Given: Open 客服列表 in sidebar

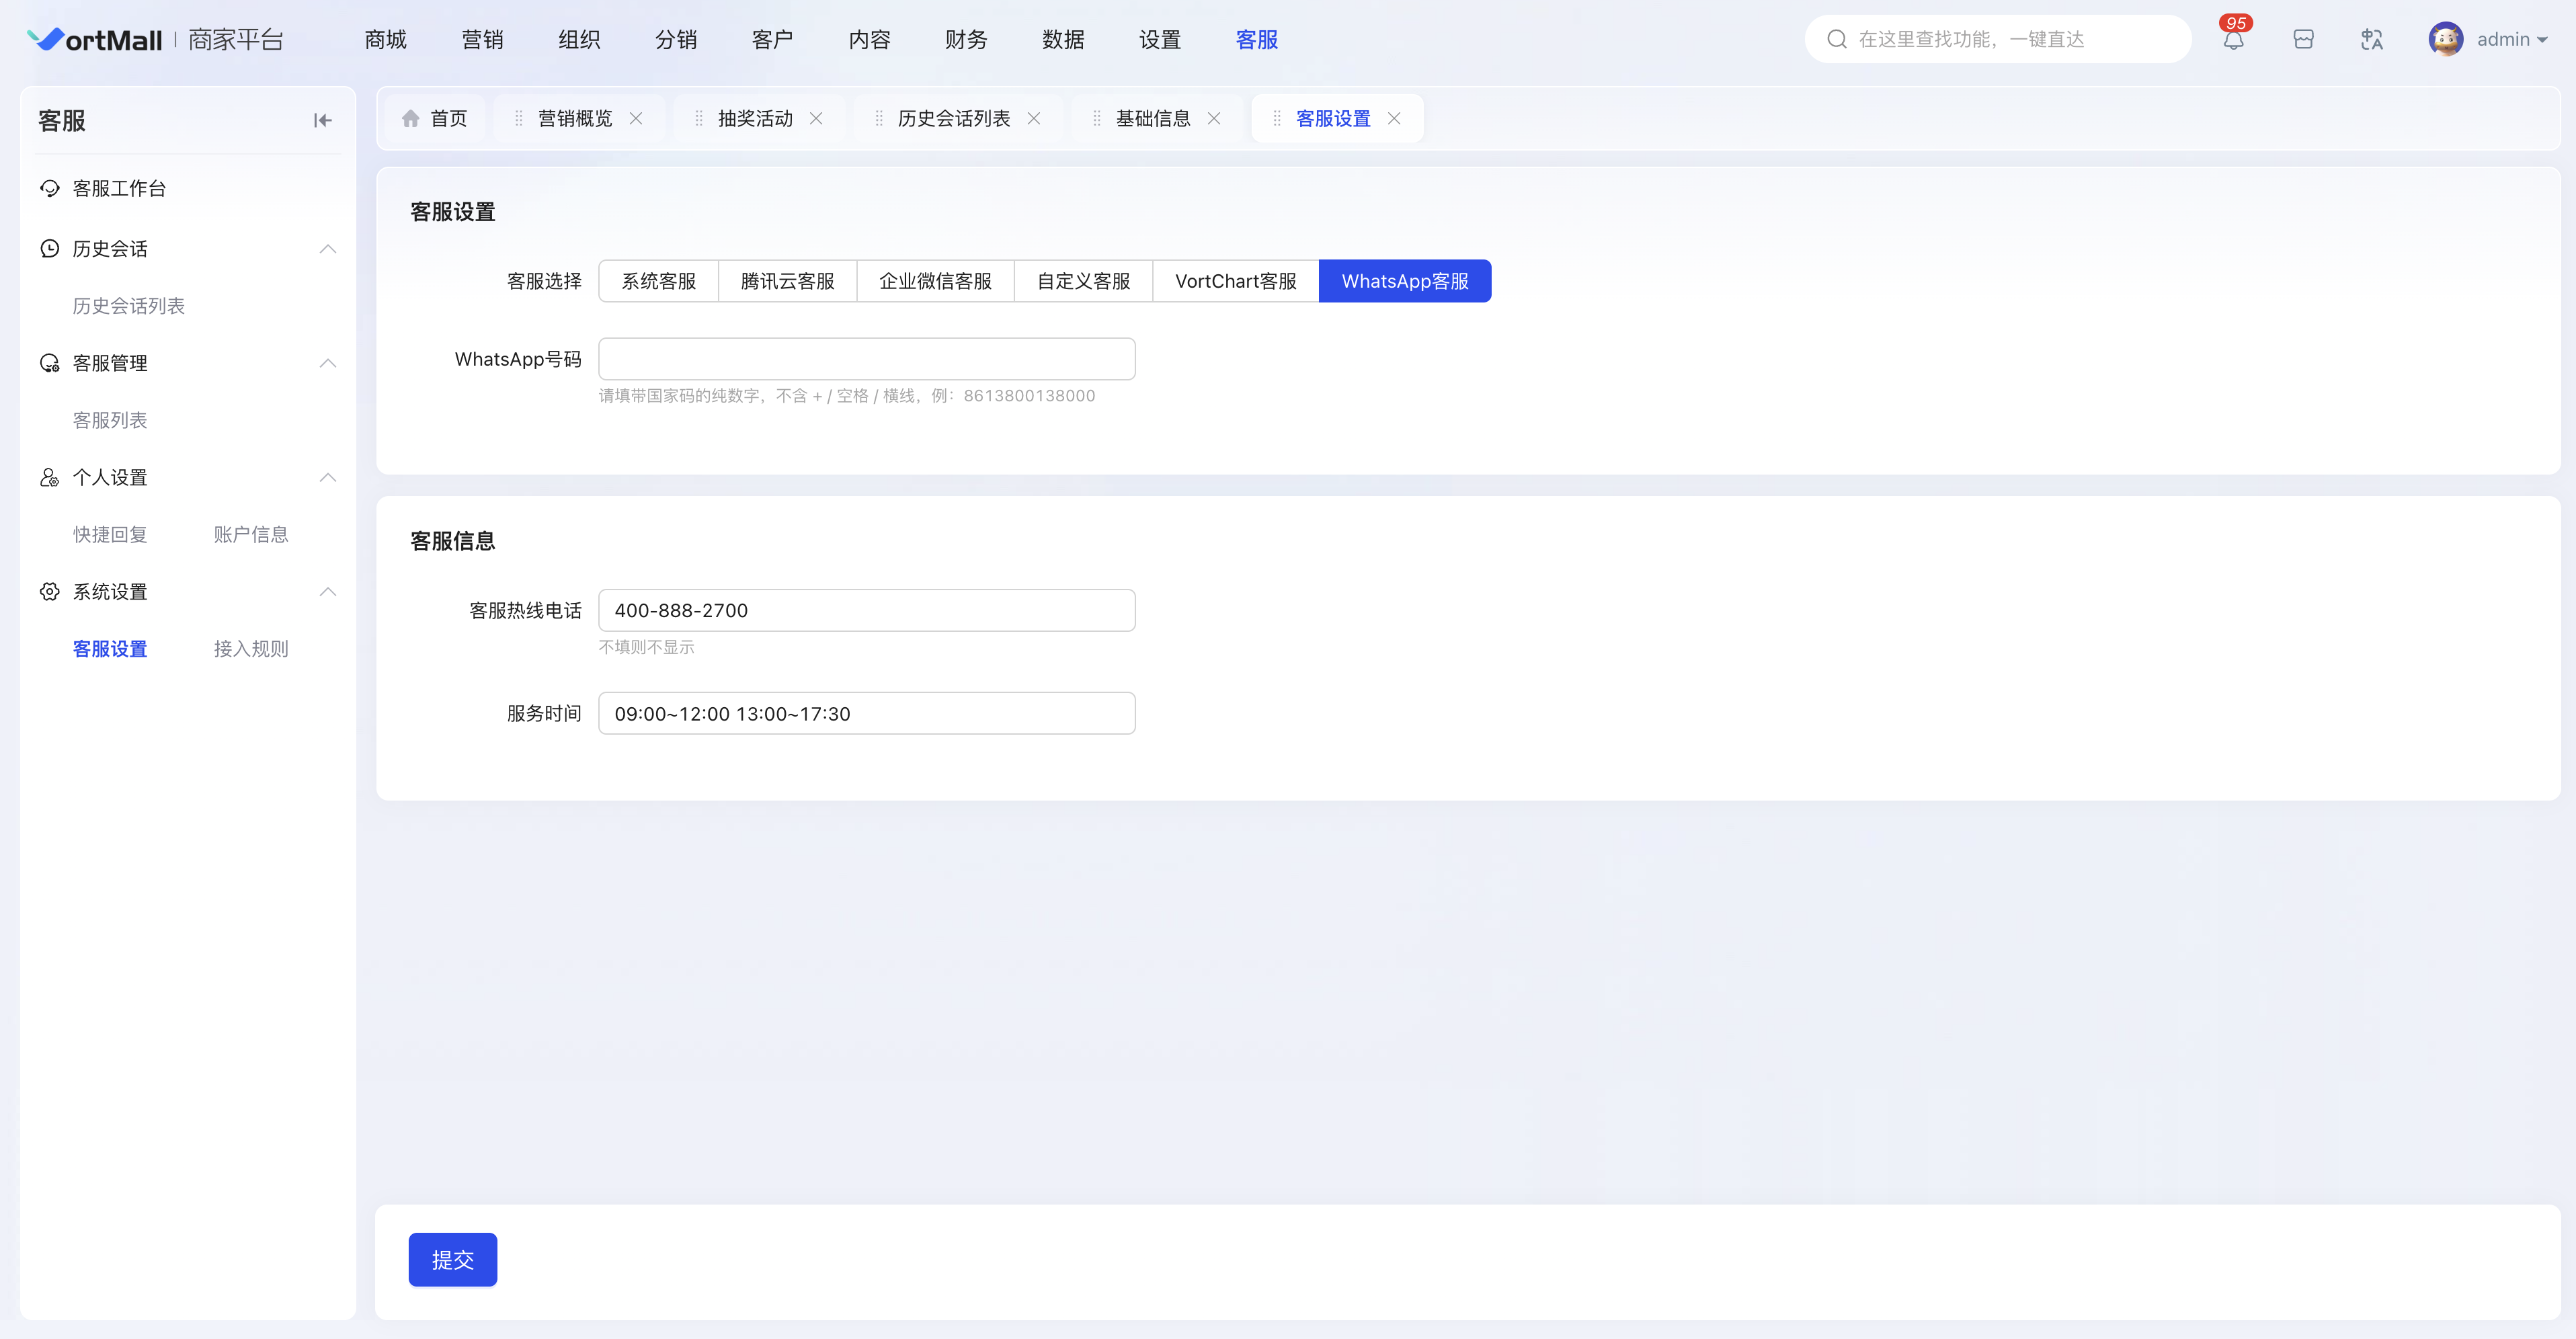Looking at the screenshot, I should pos(110,420).
